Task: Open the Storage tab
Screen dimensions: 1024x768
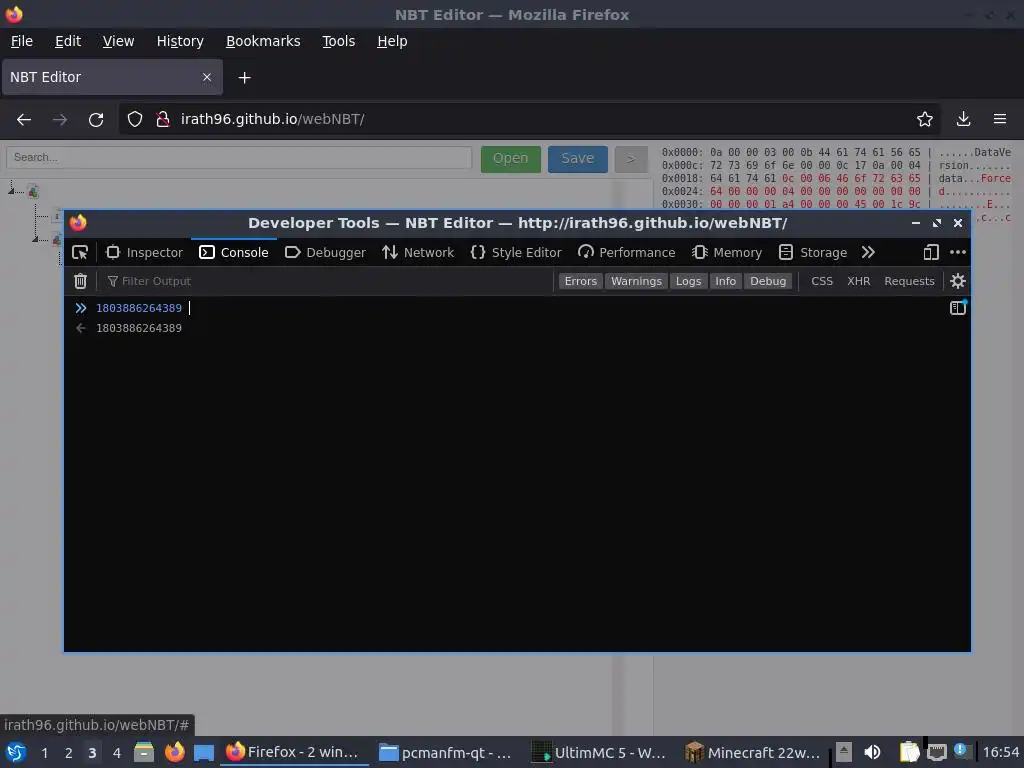Action: [813, 252]
